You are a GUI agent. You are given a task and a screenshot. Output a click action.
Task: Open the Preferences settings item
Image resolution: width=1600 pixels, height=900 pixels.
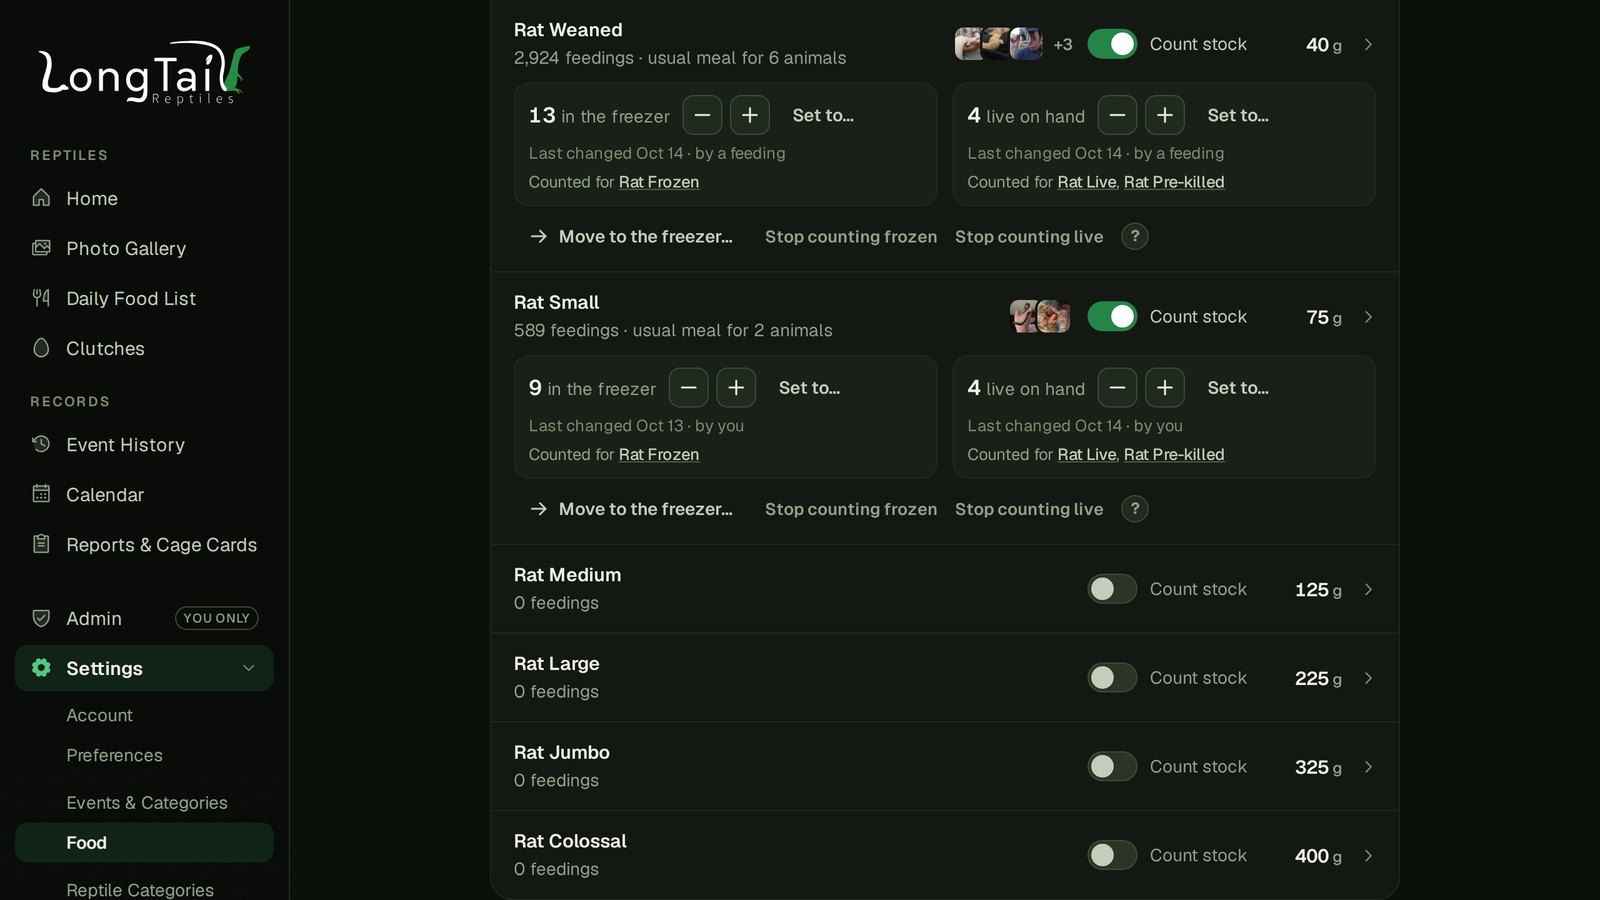coord(114,755)
